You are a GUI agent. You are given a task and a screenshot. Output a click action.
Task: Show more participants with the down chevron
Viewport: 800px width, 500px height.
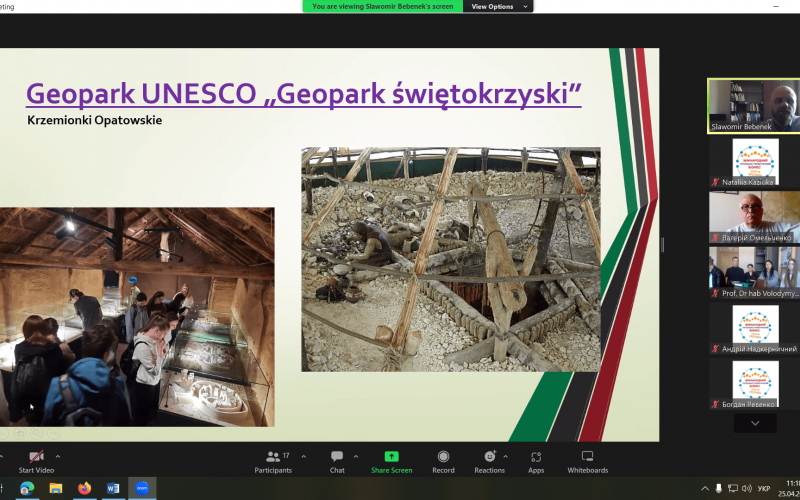pyautogui.click(x=755, y=423)
